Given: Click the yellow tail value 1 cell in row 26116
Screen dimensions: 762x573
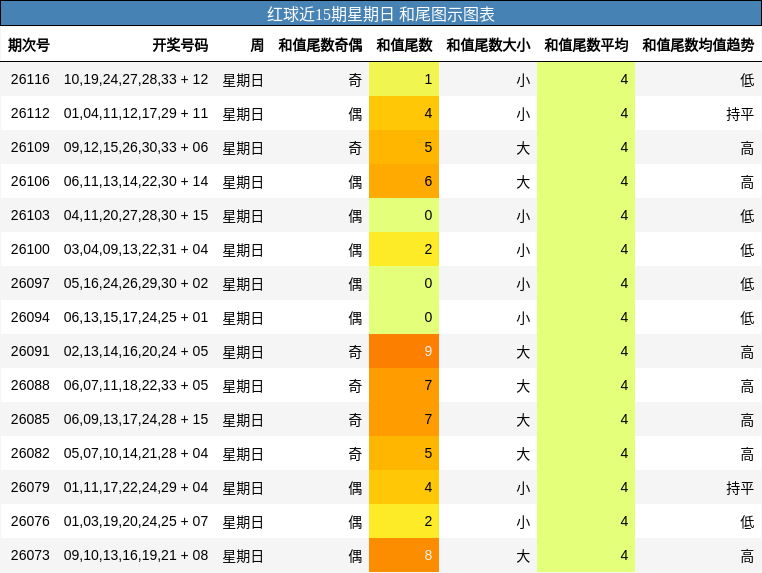Looking at the screenshot, I should [404, 79].
